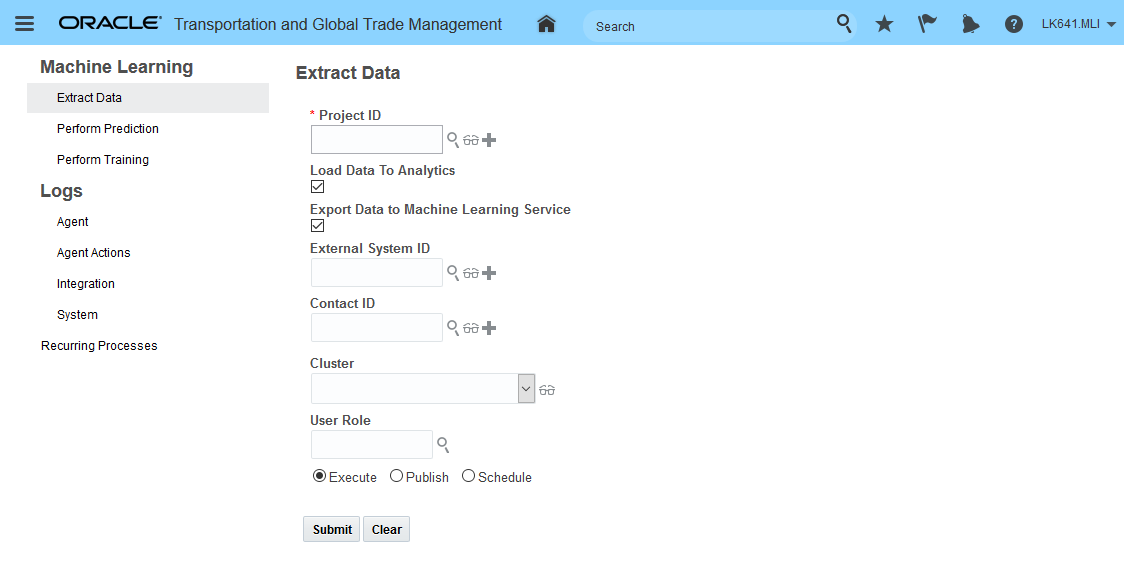Screen dimensions: 1124x576
Task: Open Perform Prediction in the sidebar
Action: (108, 129)
